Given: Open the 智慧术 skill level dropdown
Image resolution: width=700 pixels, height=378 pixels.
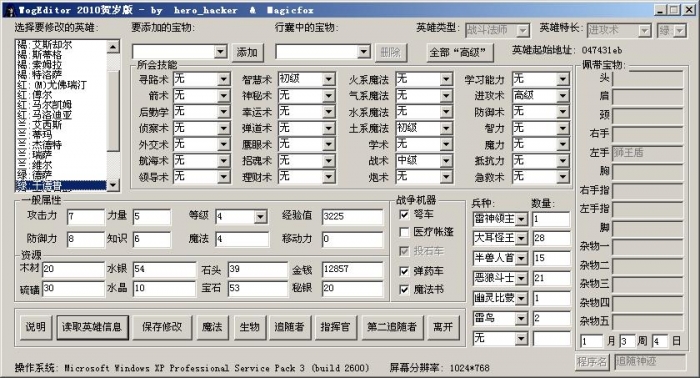Looking at the screenshot, I should 329,79.
